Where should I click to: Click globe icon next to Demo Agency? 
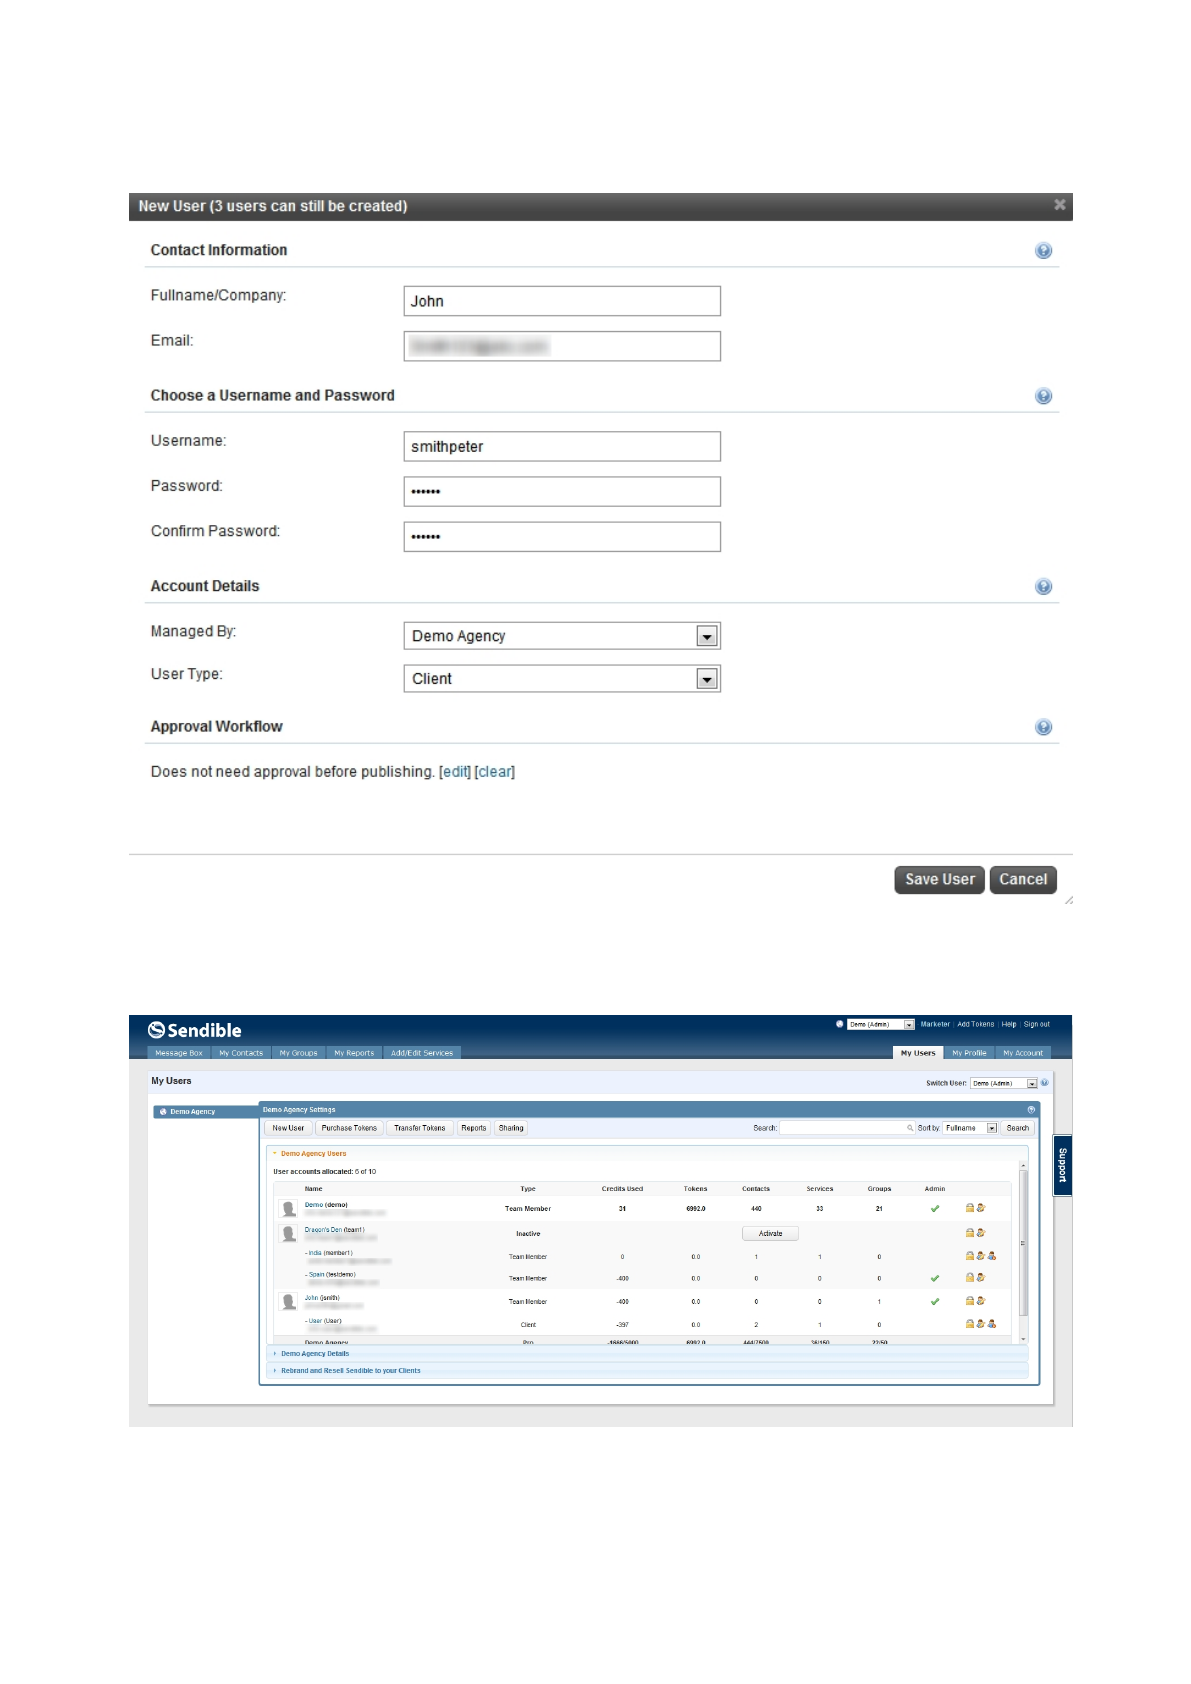tap(163, 1112)
